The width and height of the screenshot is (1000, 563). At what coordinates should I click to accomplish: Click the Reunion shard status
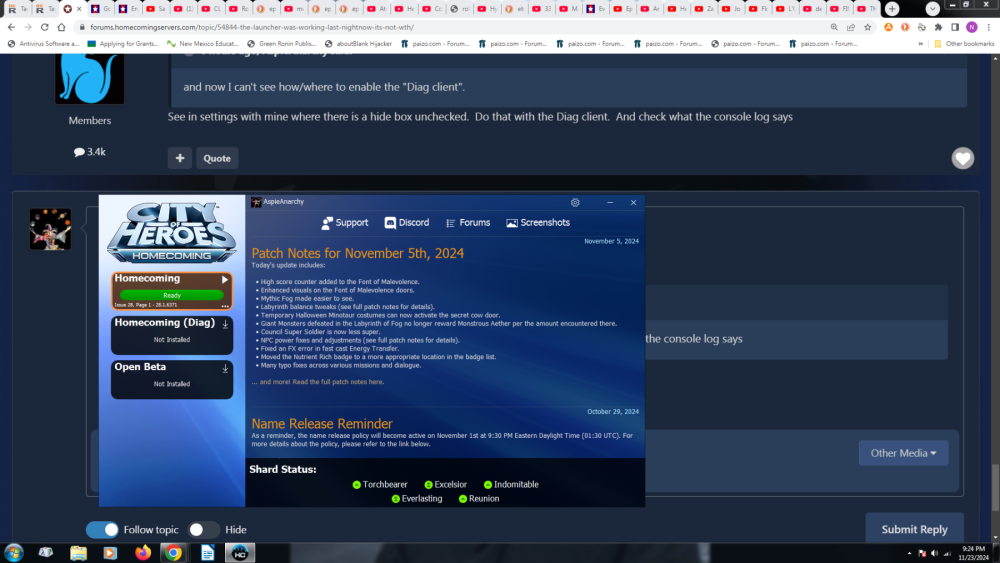(x=478, y=499)
